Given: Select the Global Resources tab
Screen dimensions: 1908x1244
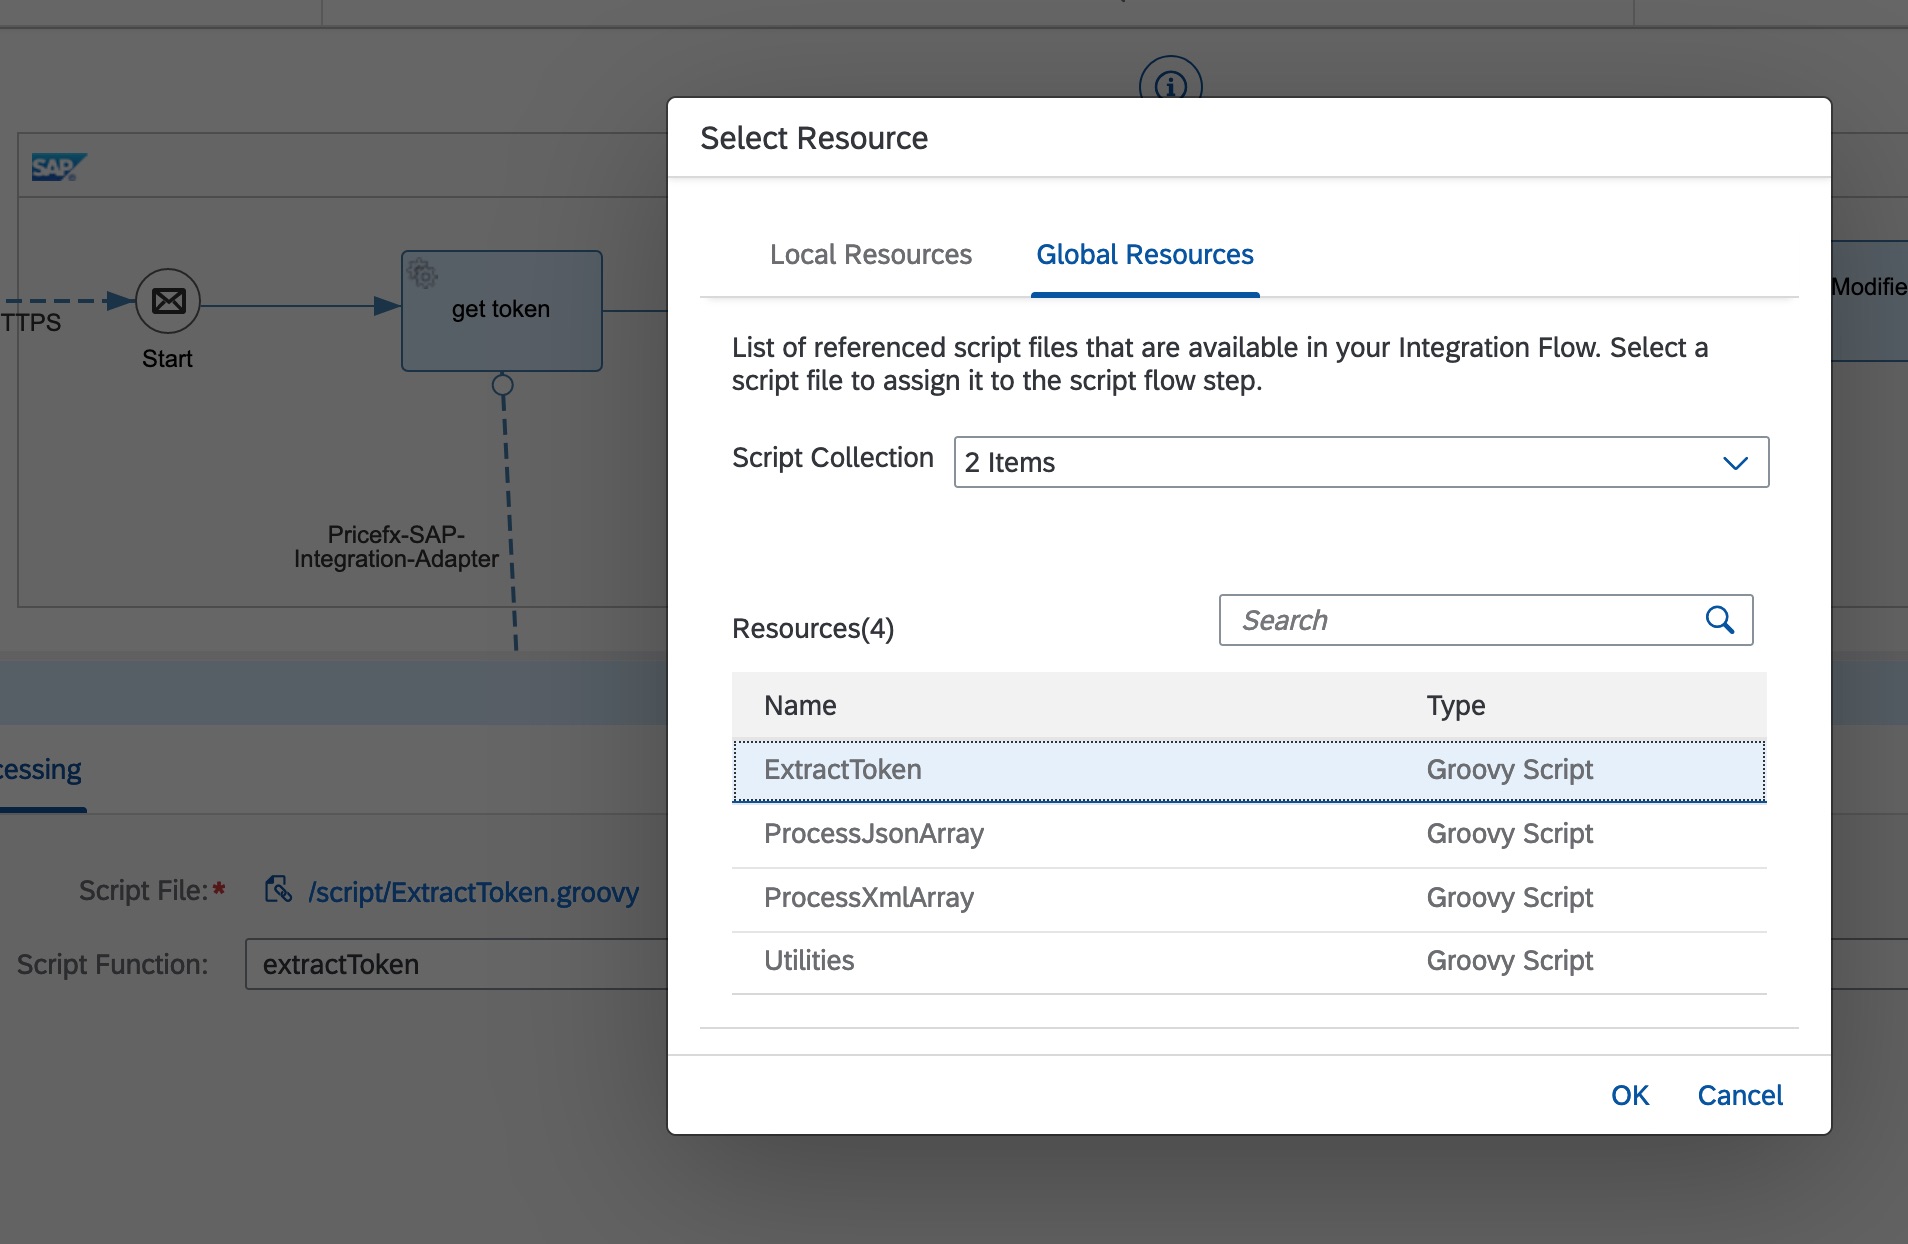Looking at the screenshot, I should pos(1144,255).
